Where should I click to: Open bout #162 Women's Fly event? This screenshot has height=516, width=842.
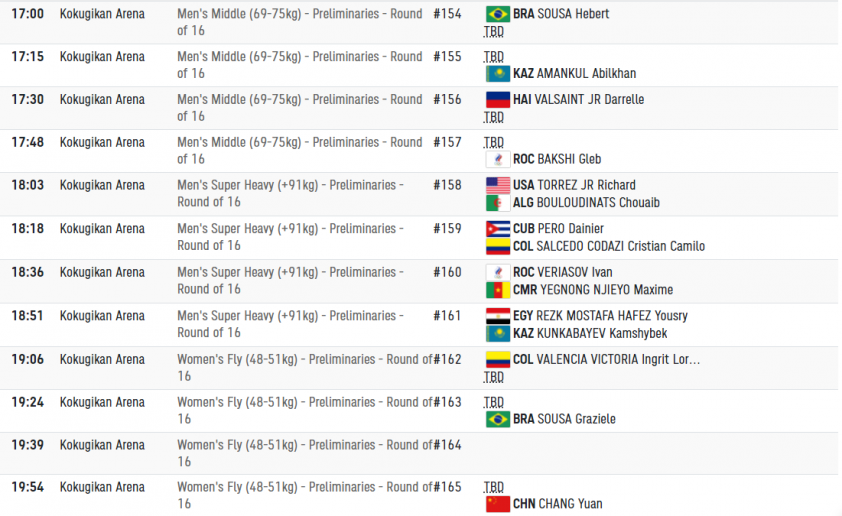pos(304,368)
